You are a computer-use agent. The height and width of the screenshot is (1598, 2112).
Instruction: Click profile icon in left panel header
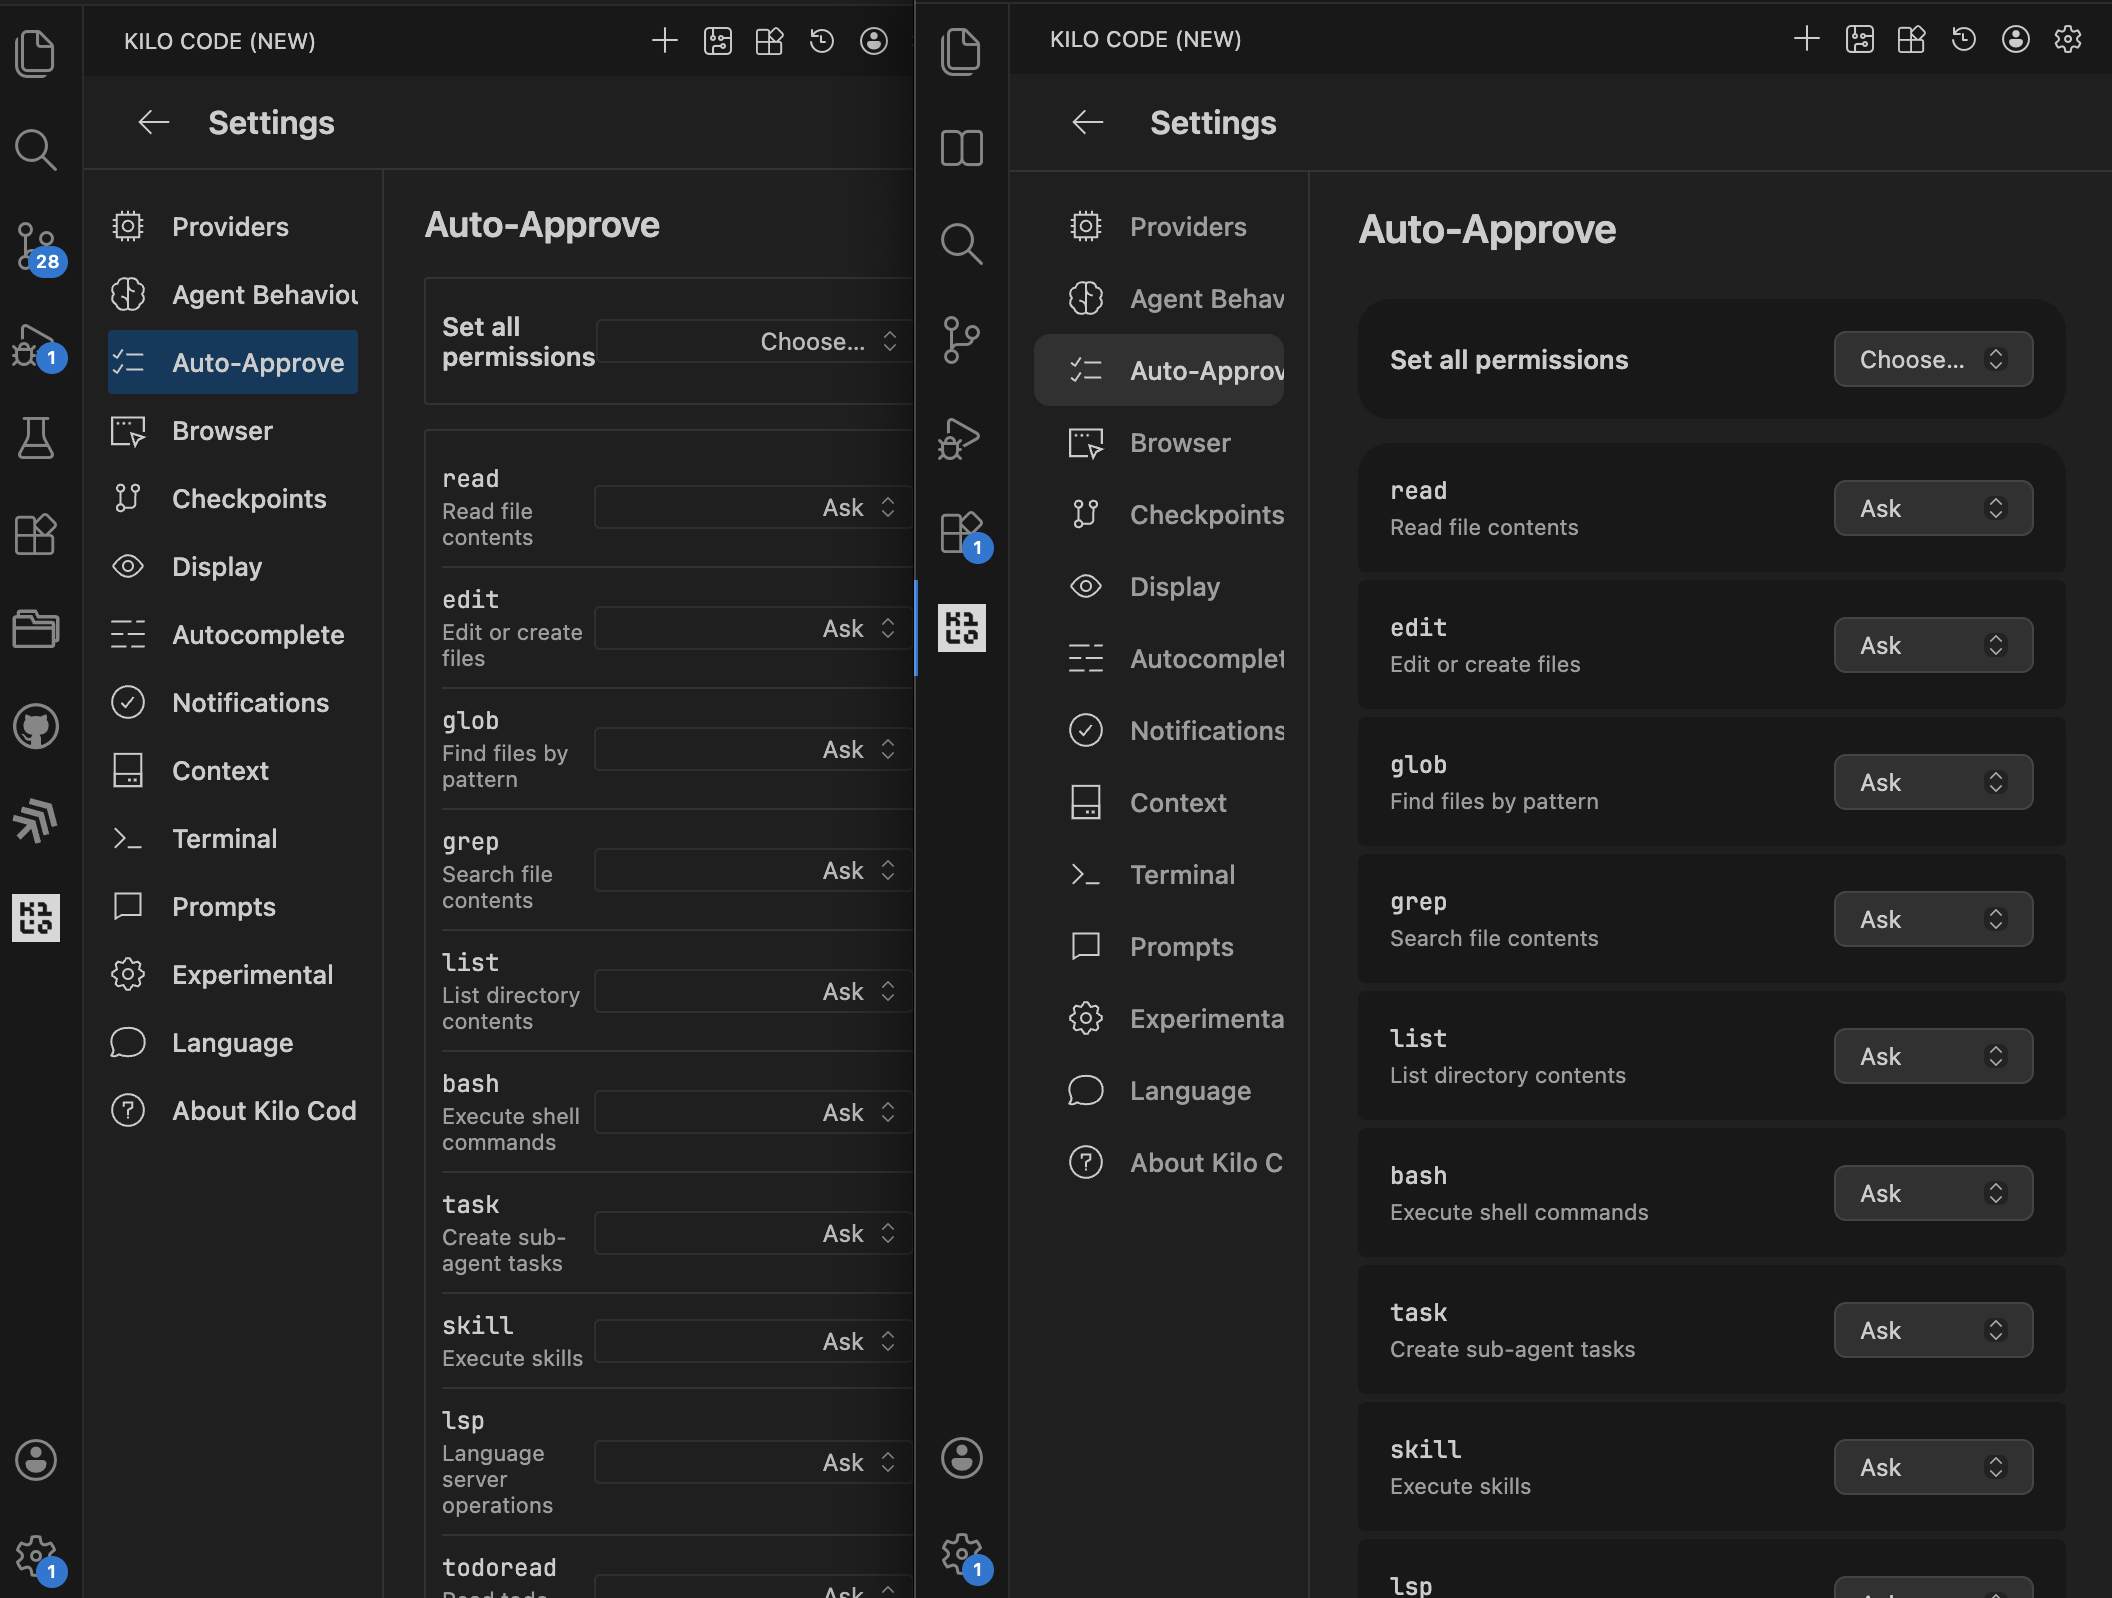point(873,41)
